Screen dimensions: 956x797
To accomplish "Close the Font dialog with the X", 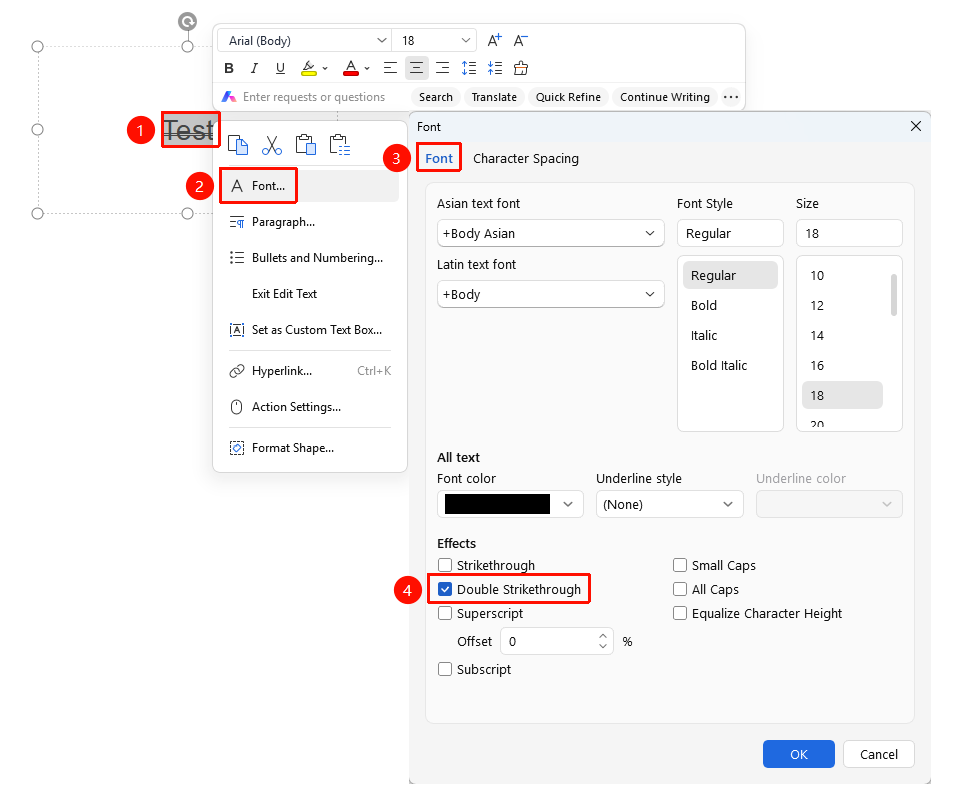I will pyautogui.click(x=916, y=126).
